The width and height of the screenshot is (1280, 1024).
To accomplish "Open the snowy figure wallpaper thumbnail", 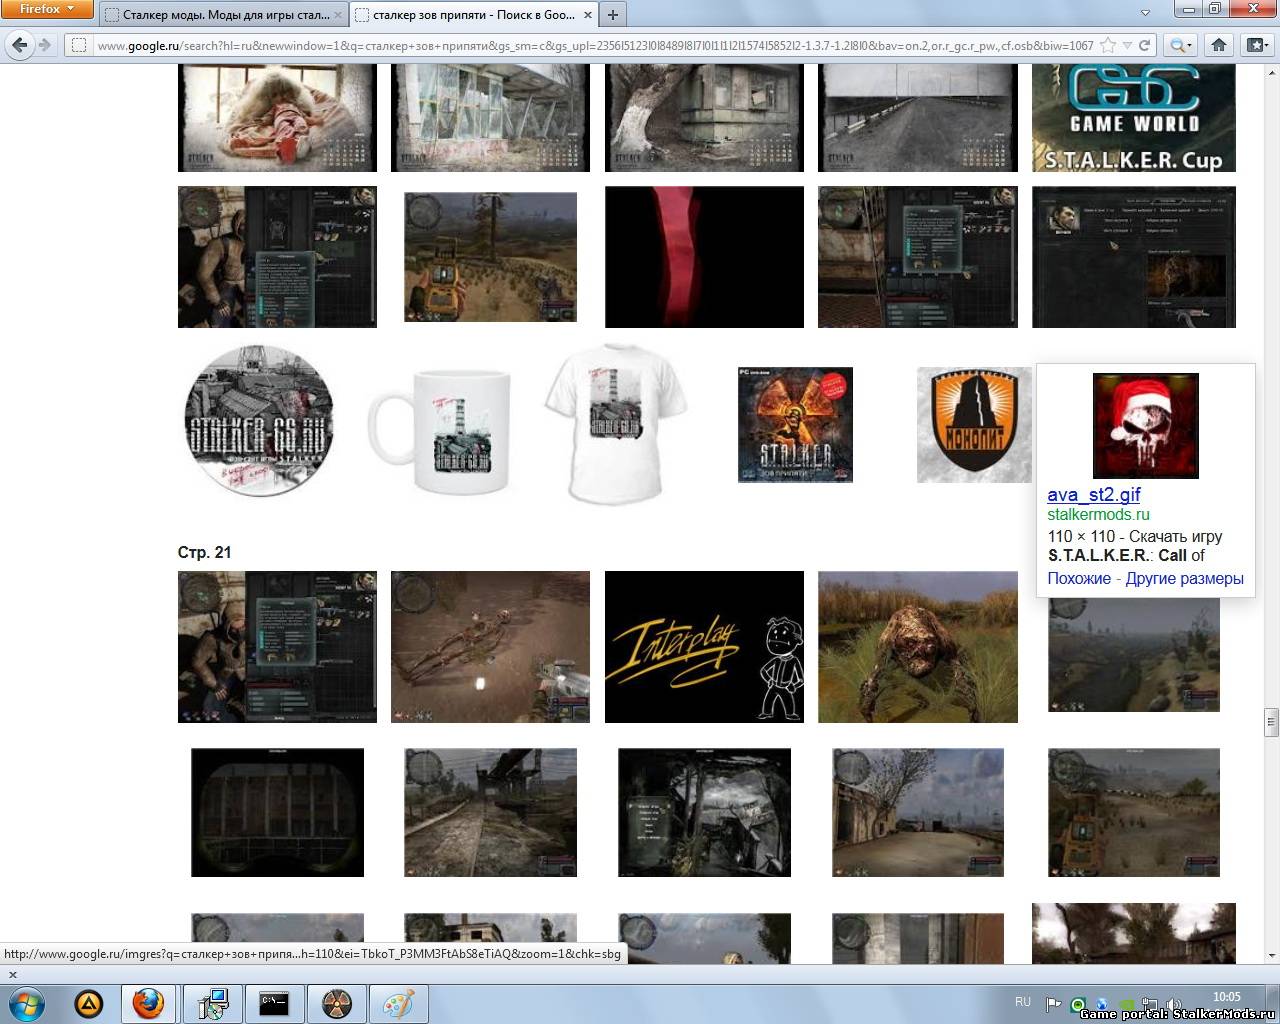I will pos(277,118).
